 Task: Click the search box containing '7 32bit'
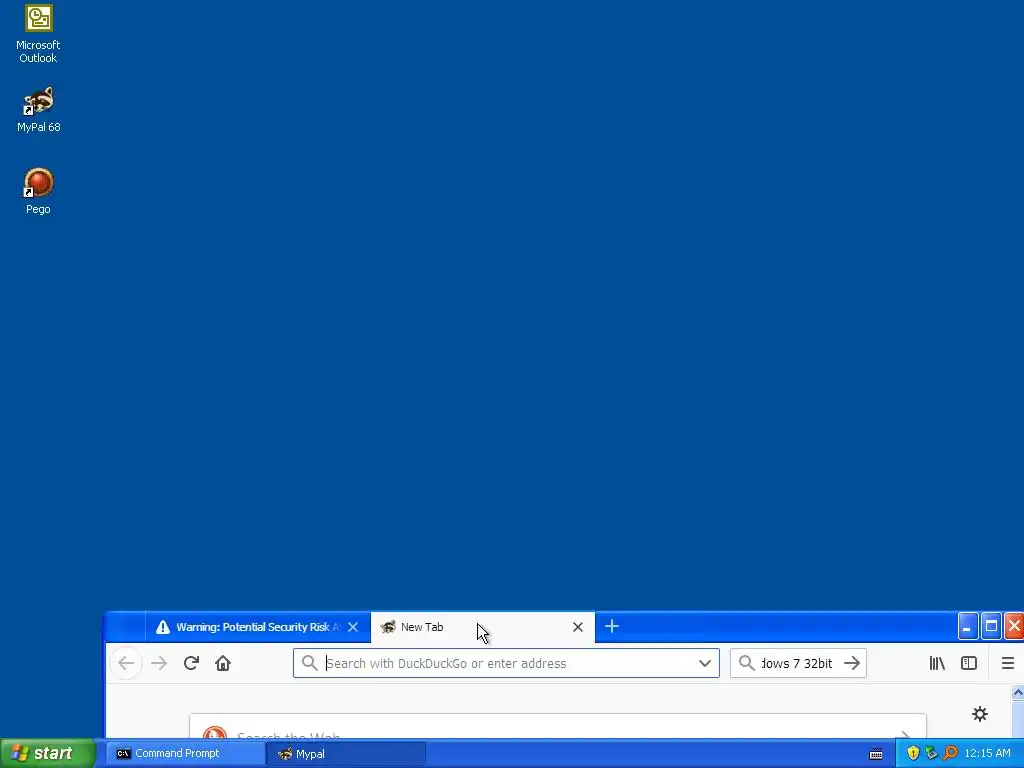(x=798, y=664)
